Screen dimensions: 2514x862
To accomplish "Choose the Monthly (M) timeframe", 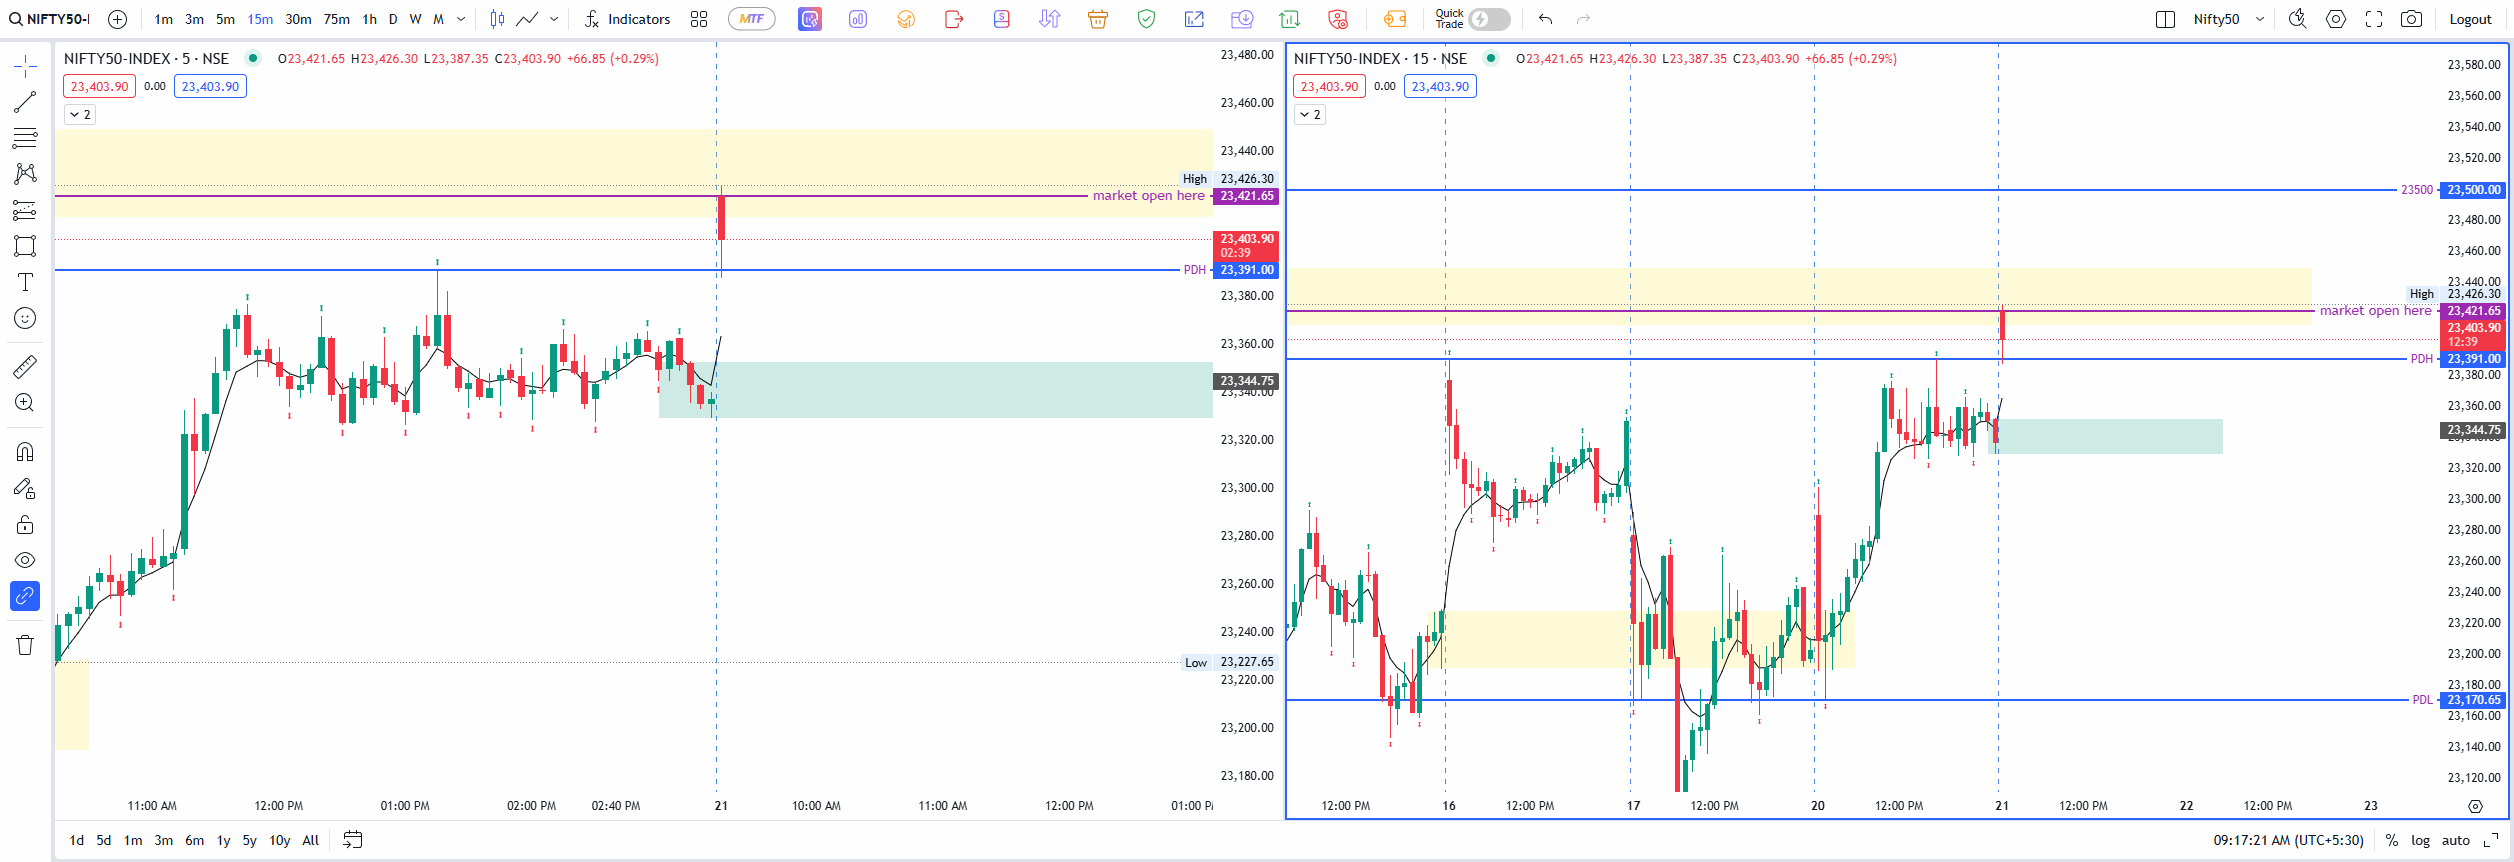I will 438,19.
